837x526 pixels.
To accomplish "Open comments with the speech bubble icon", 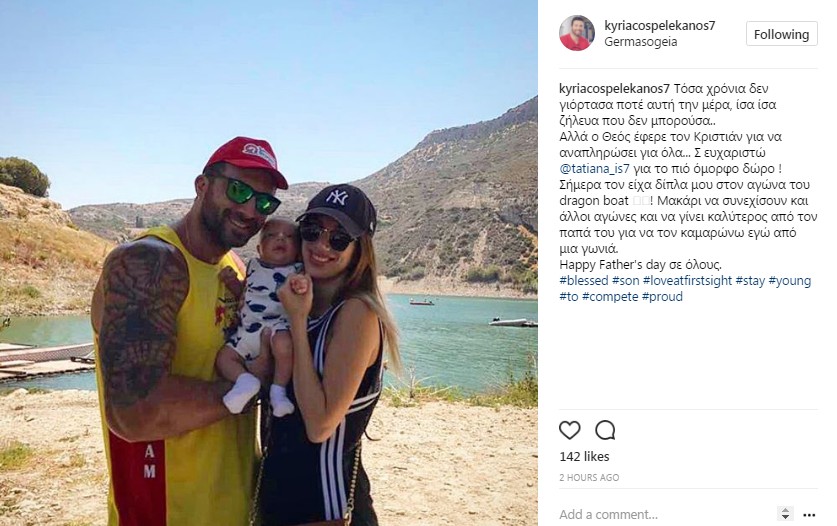I will [605, 430].
